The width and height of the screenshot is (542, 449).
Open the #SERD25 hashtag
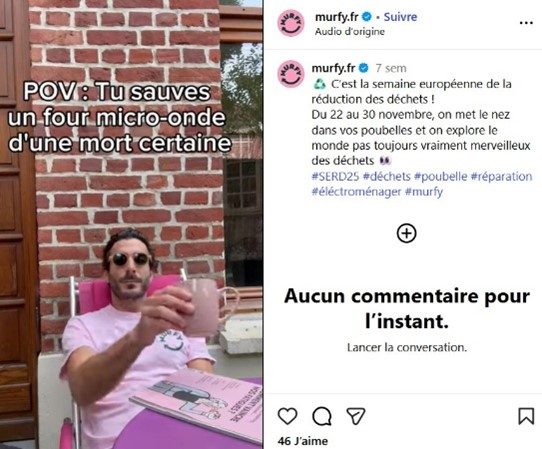point(335,176)
